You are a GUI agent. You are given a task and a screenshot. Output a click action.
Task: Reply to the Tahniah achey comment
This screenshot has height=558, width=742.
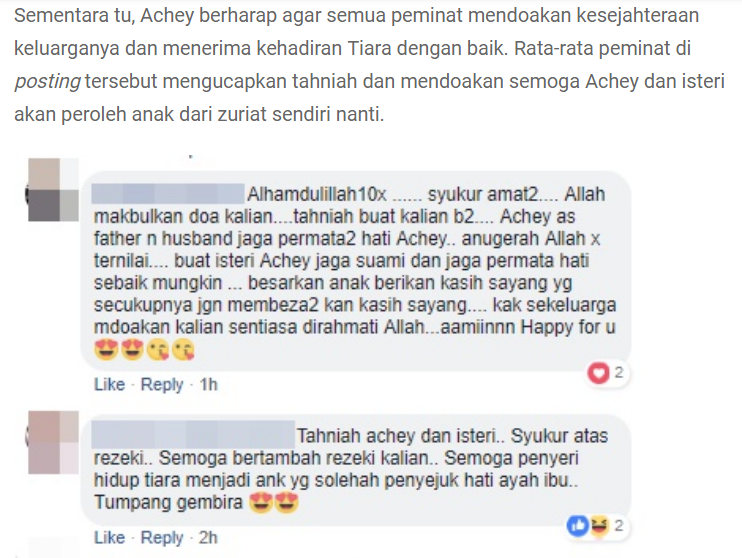(162, 538)
